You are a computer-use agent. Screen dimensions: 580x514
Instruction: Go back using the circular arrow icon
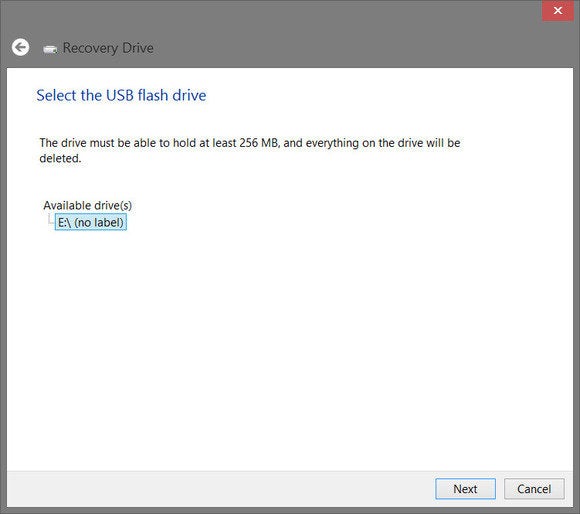coord(20,47)
